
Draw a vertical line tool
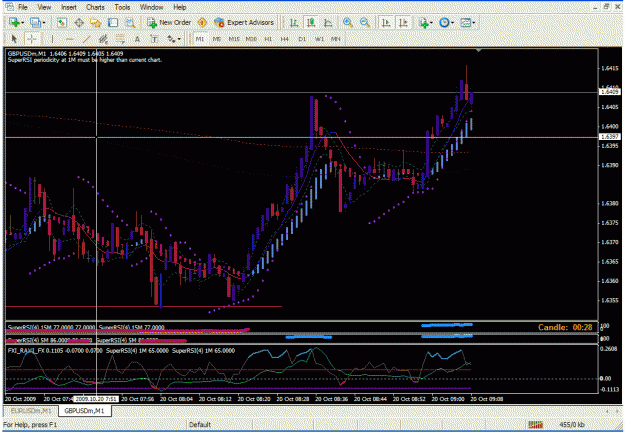point(52,39)
